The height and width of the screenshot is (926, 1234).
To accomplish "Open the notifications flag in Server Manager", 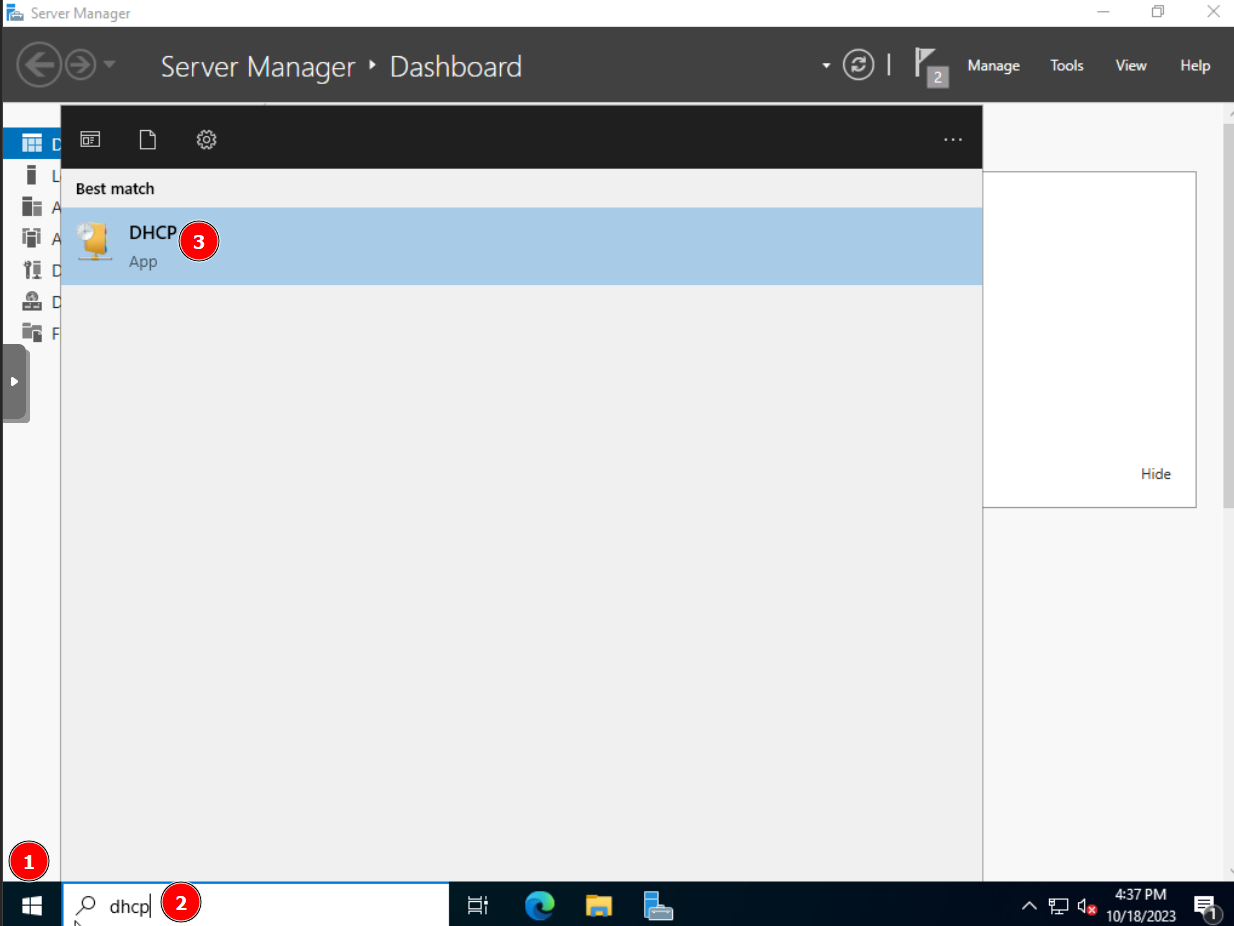I will 929,66.
